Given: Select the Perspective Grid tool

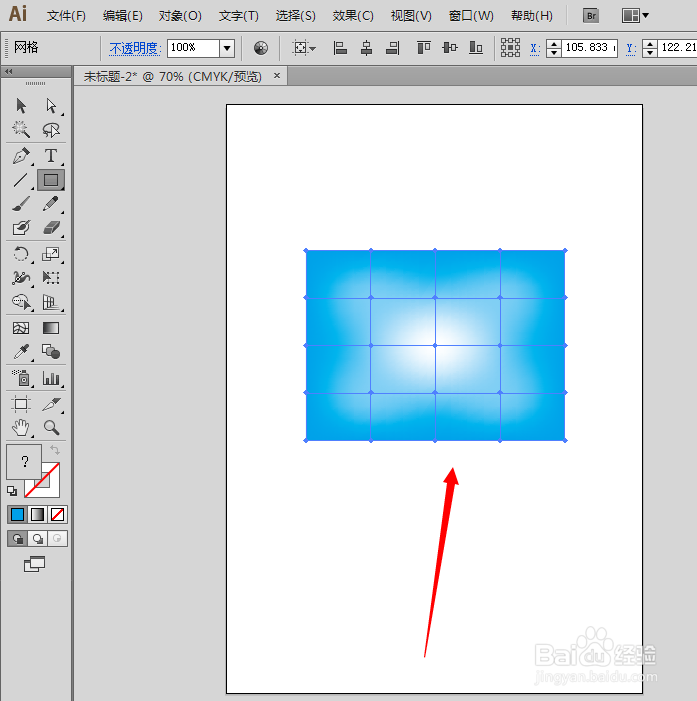Looking at the screenshot, I should coord(51,302).
